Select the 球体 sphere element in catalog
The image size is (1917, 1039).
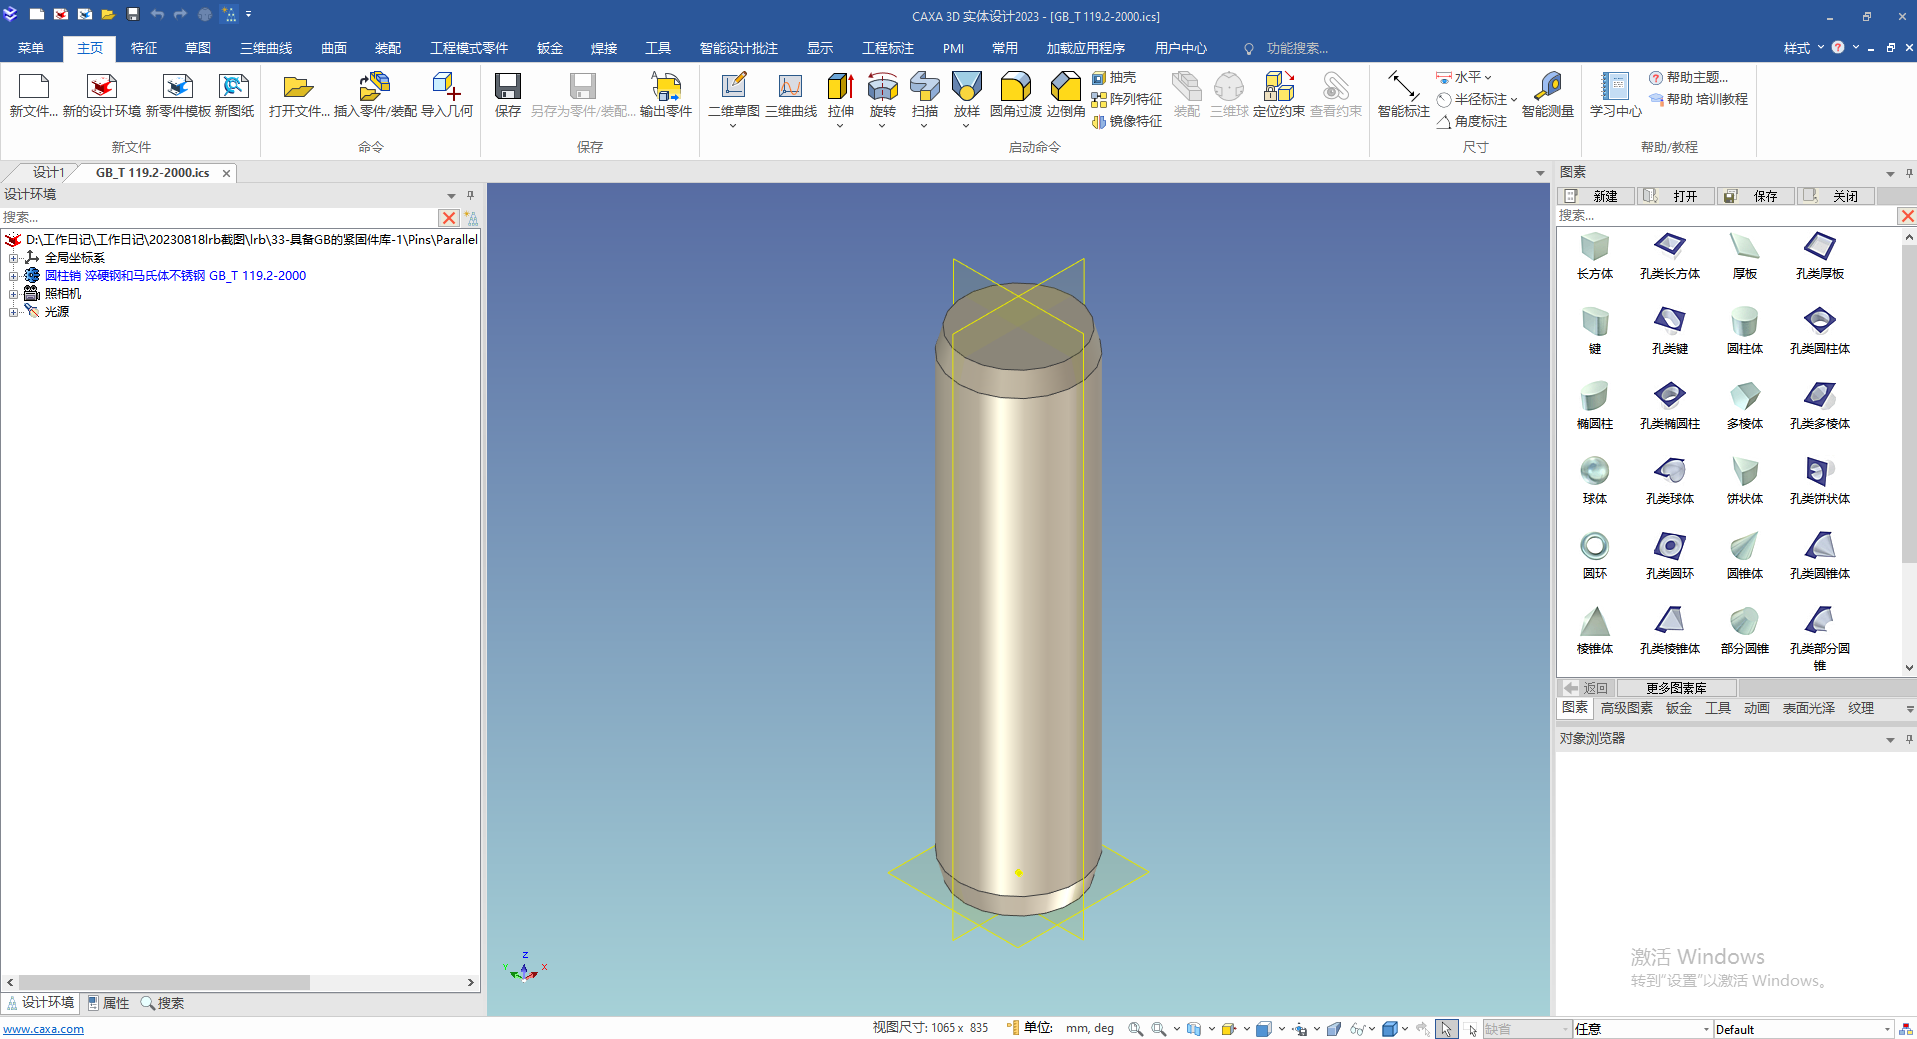1595,480
